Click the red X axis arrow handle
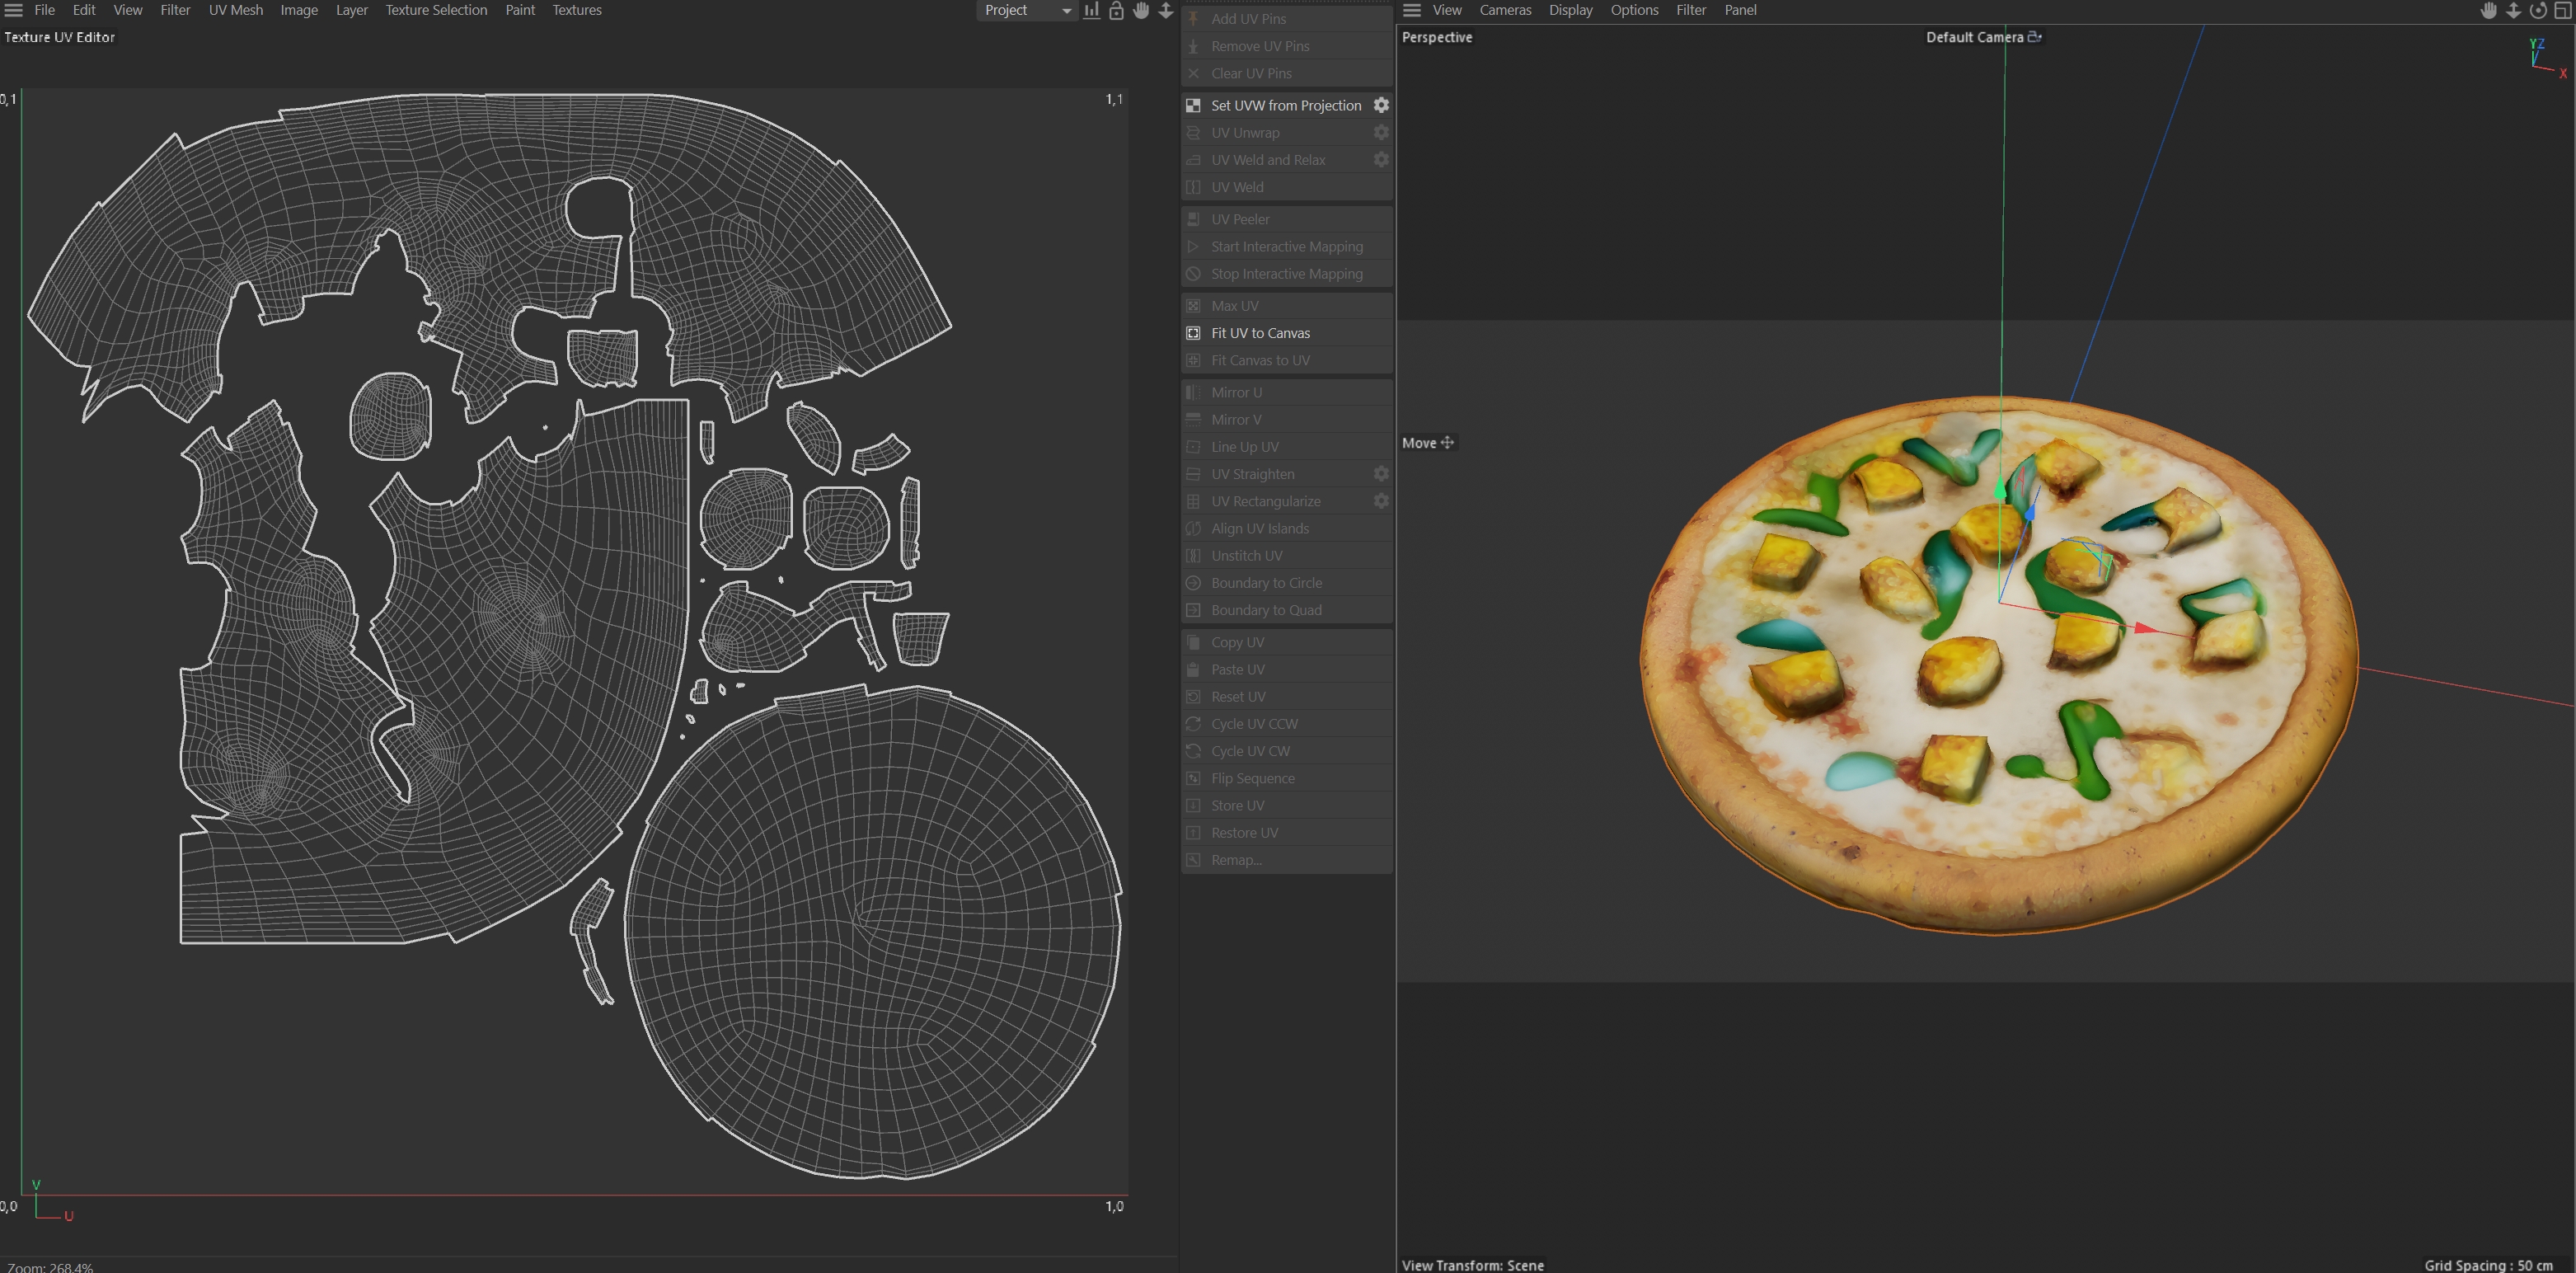Viewport: 2576px width, 1273px height. point(2145,628)
